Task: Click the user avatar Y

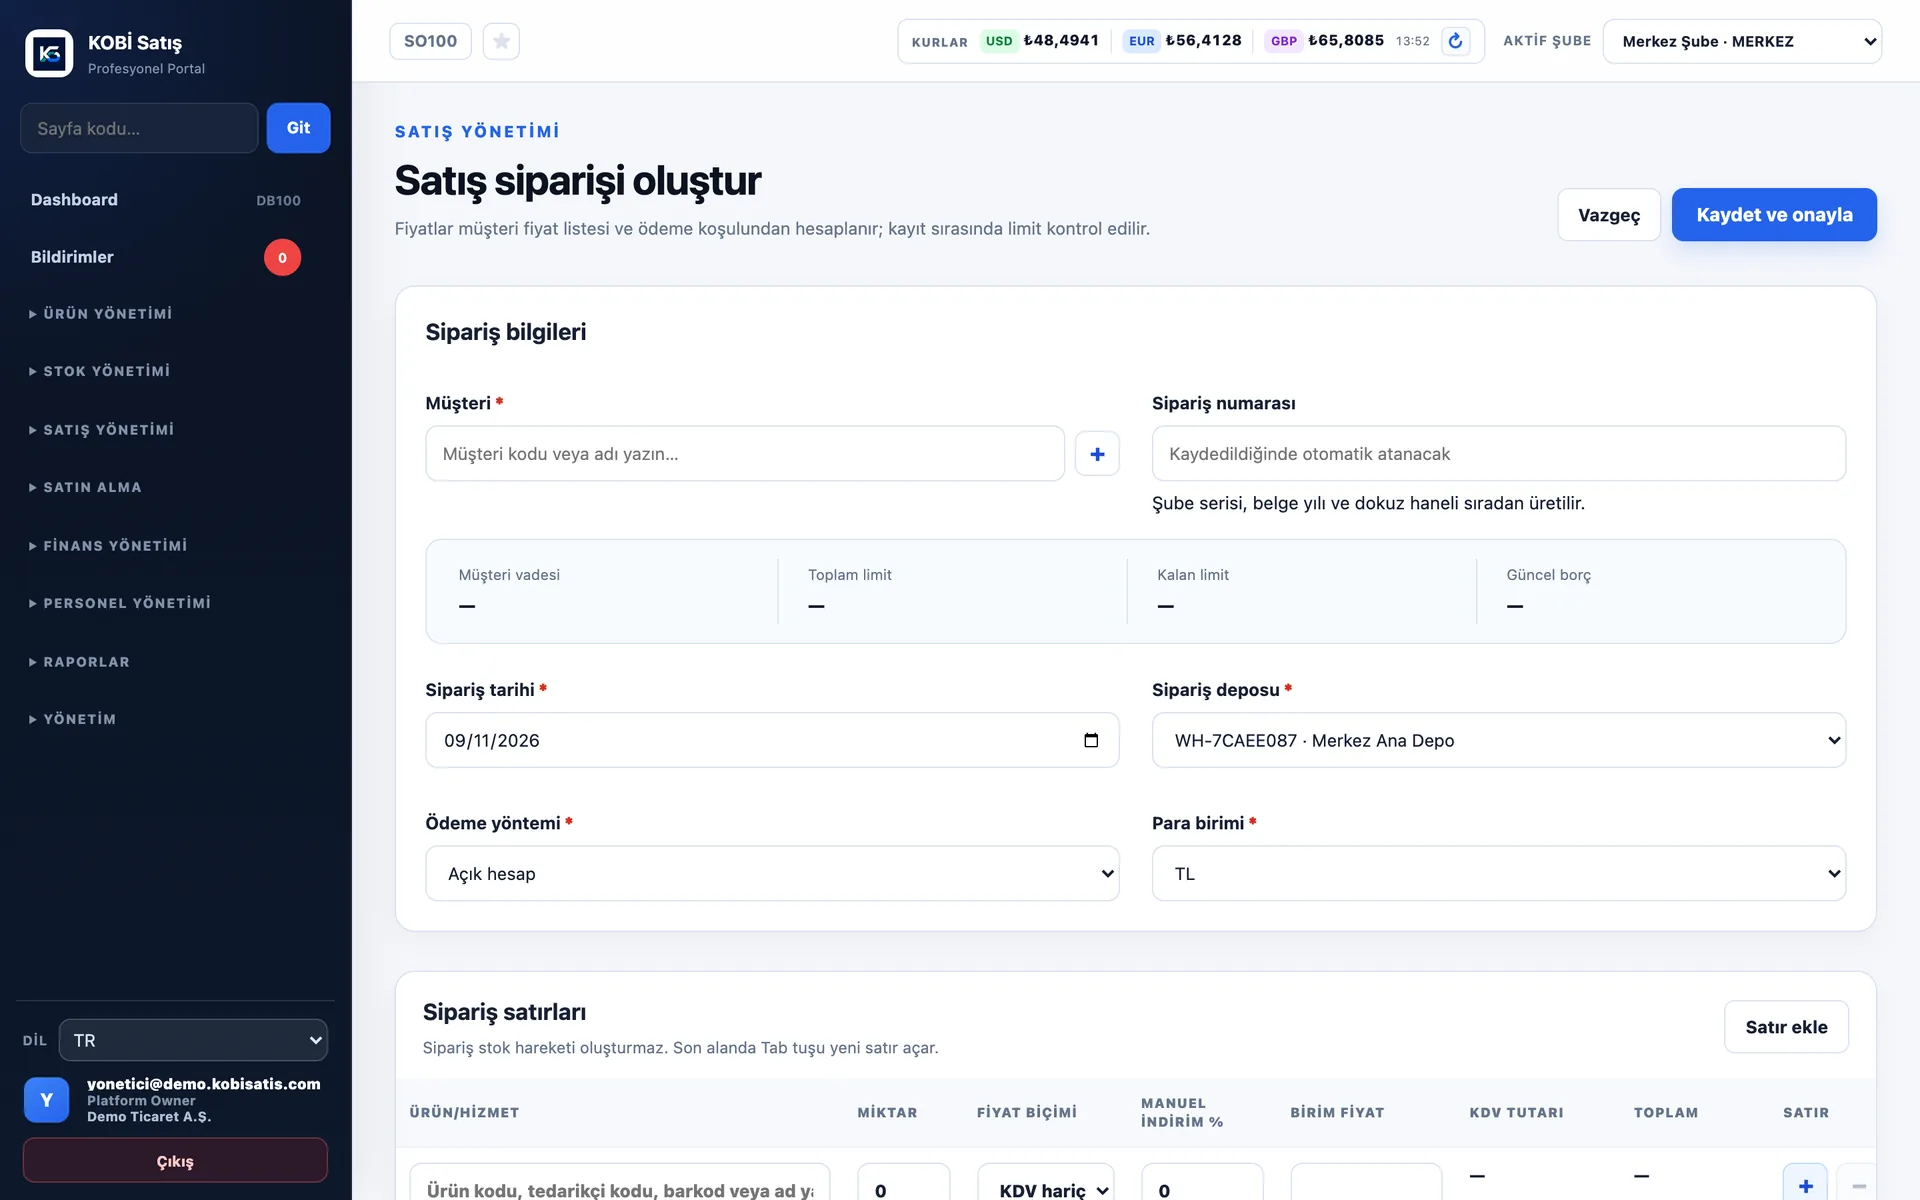Action: [46, 1100]
